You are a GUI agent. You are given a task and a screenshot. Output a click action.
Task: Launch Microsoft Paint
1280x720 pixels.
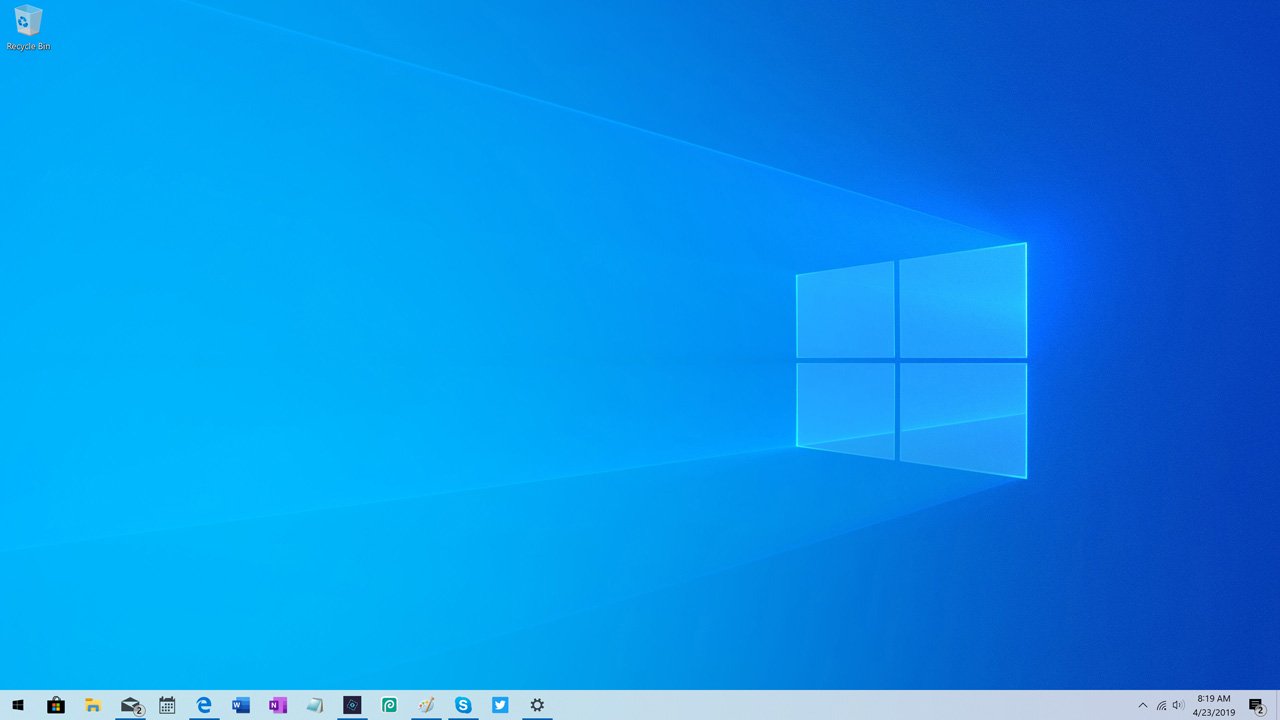click(x=426, y=705)
